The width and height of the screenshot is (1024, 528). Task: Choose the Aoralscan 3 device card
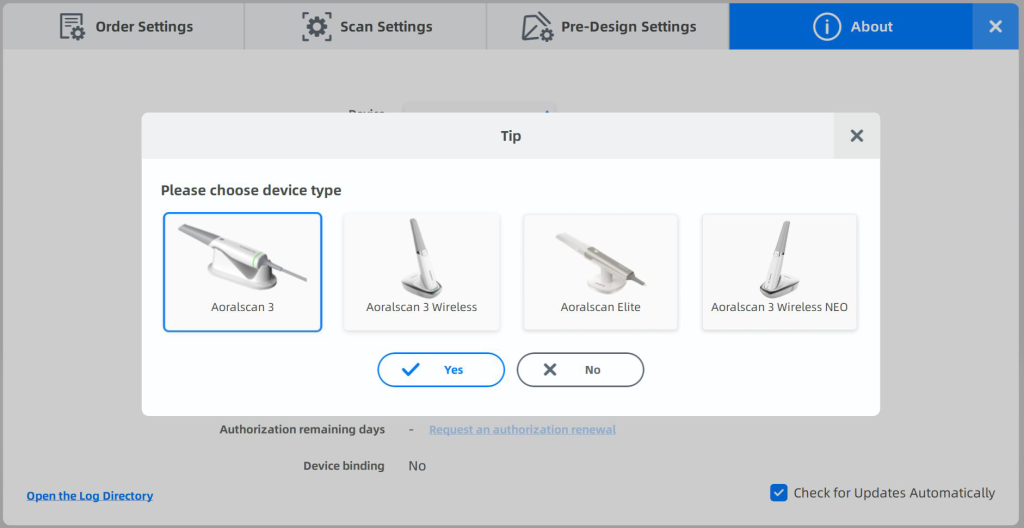pyautogui.click(x=242, y=272)
